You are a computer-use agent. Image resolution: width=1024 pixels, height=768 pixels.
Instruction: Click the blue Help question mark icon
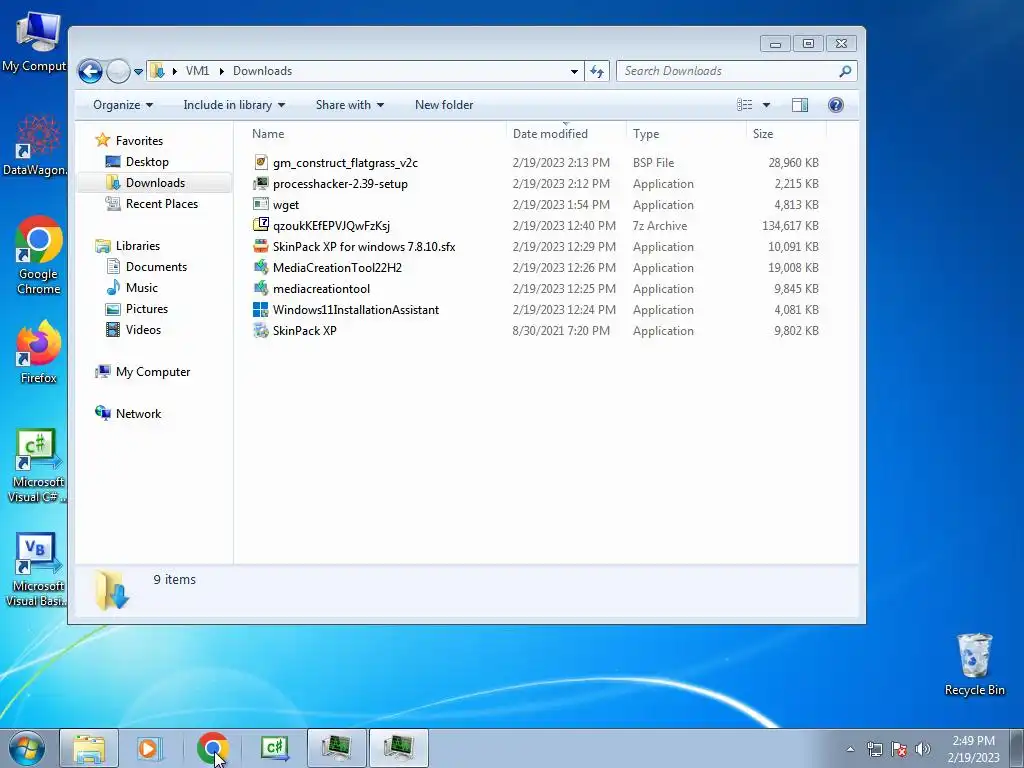coord(835,105)
